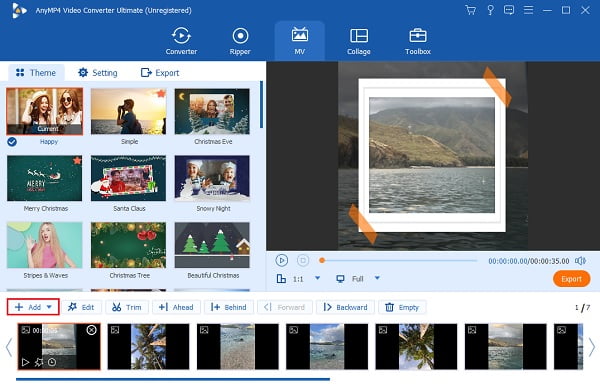Open the feedback chat icon
This screenshot has height=389, width=600.
coord(509,10)
